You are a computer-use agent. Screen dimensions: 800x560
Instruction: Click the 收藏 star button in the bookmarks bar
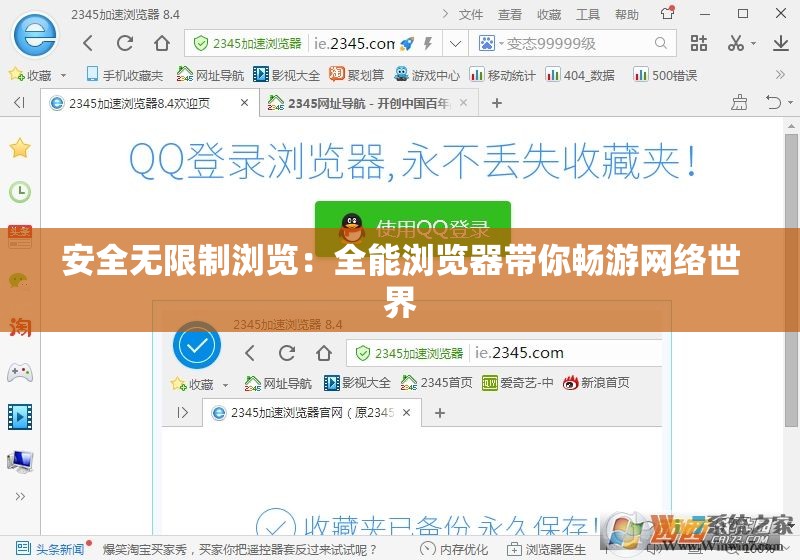(x=30, y=75)
